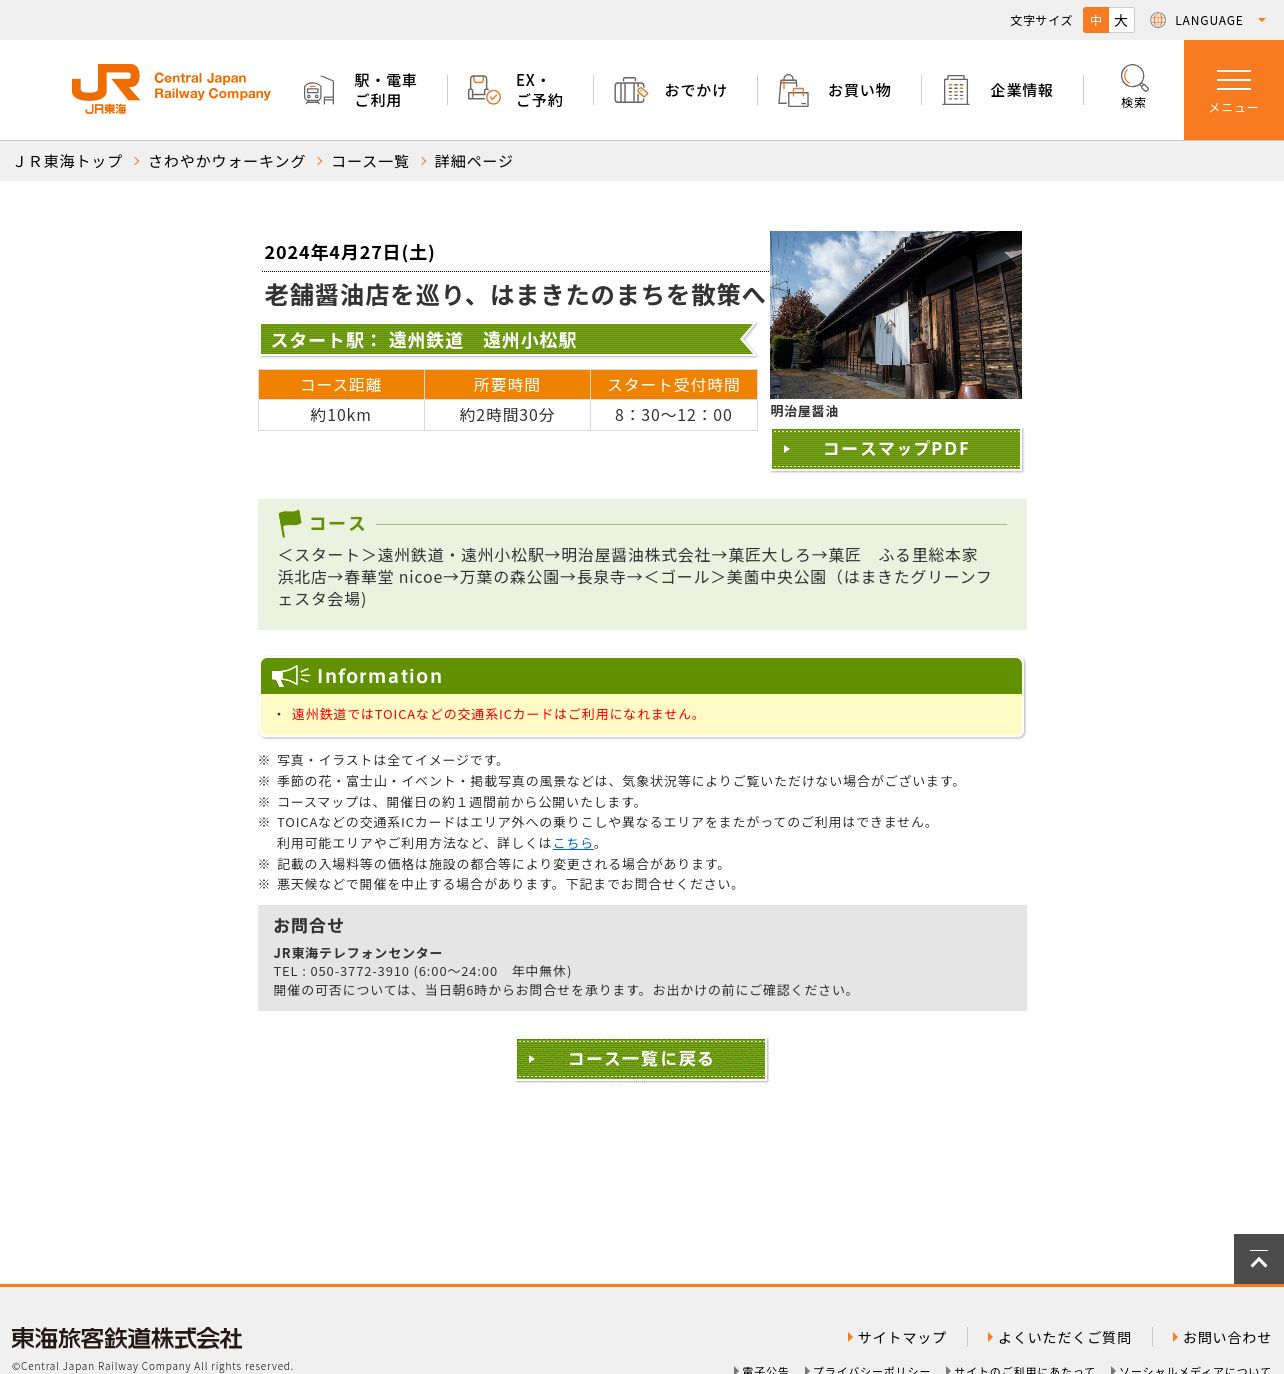Go to さわやかウォーキング breadcrumb
Screen dimensions: 1284x1374
click(x=227, y=161)
